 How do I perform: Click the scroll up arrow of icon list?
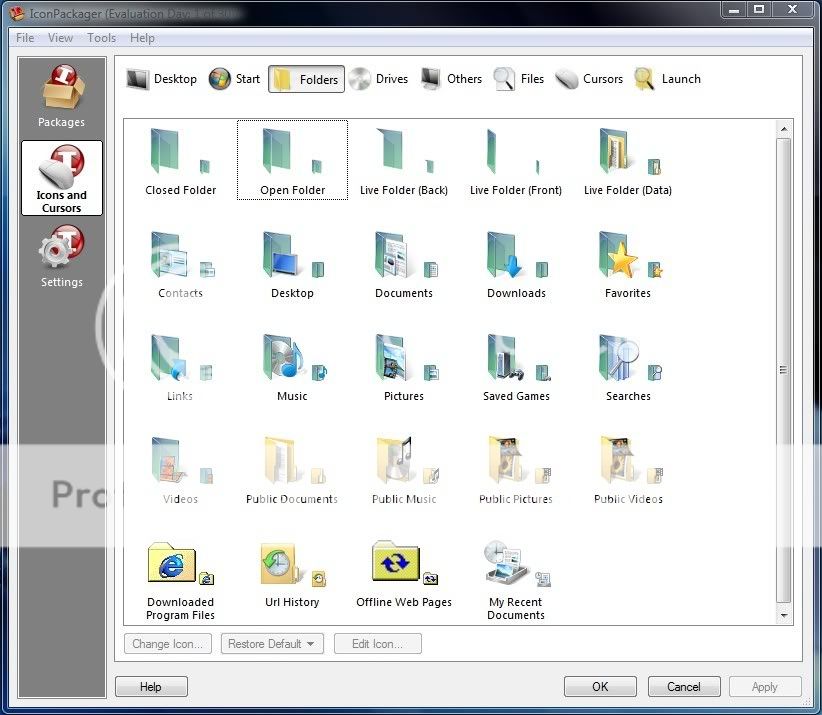point(784,128)
